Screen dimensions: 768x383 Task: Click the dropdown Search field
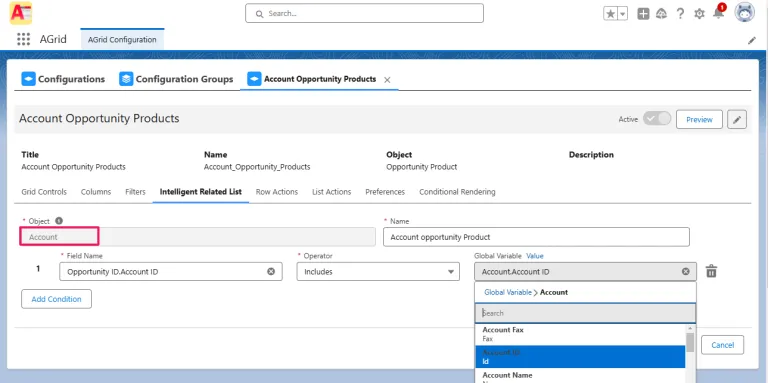coord(585,313)
